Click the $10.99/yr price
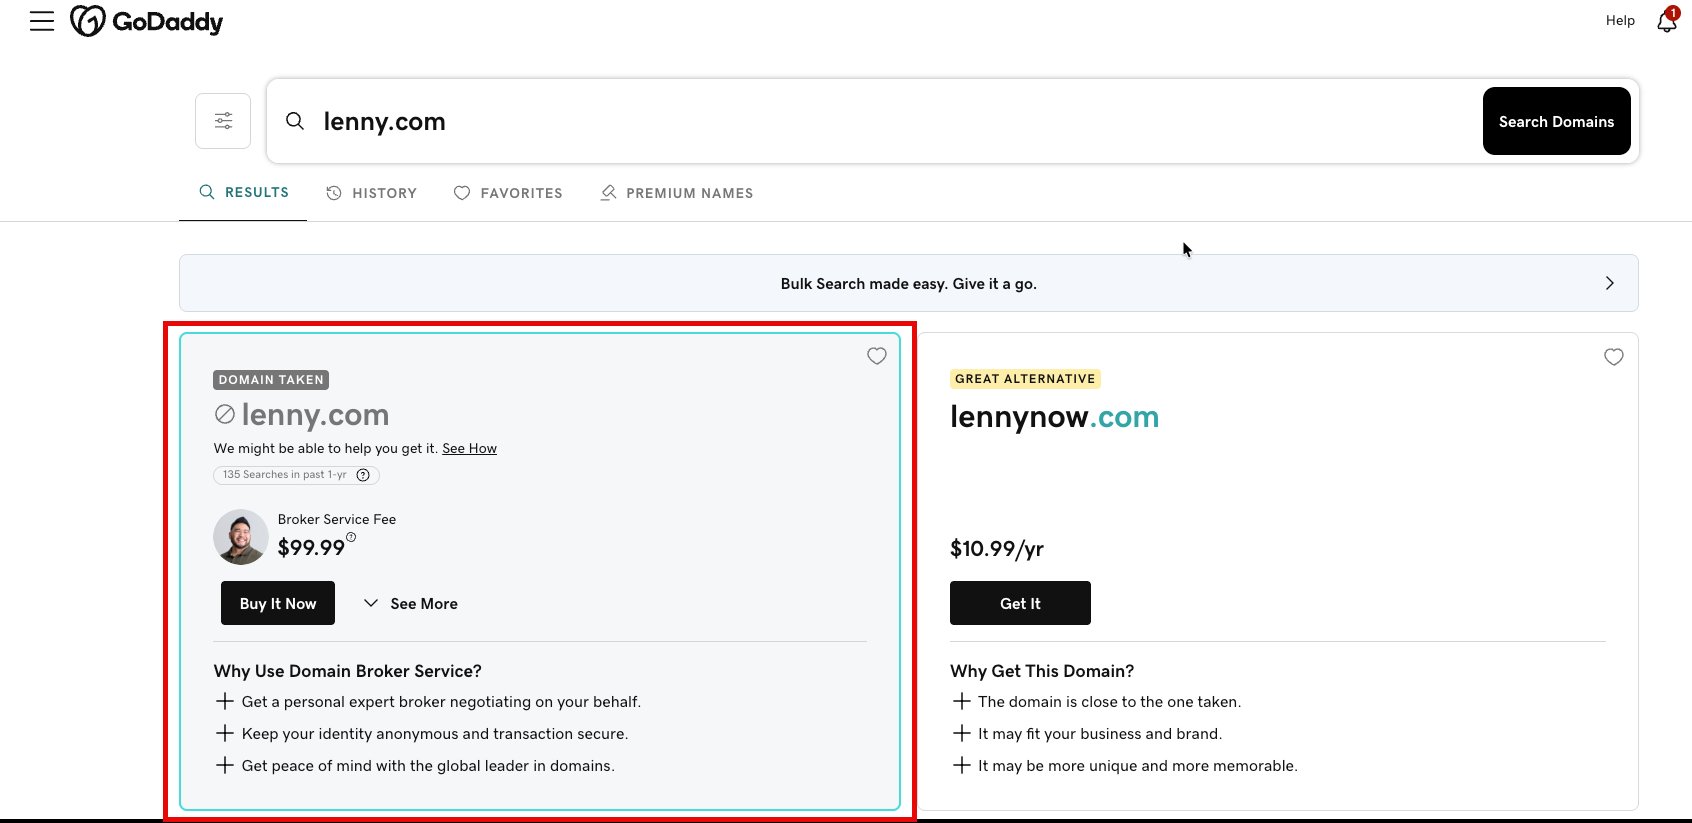The width and height of the screenshot is (1692, 823). pyautogui.click(x=997, y=548)
